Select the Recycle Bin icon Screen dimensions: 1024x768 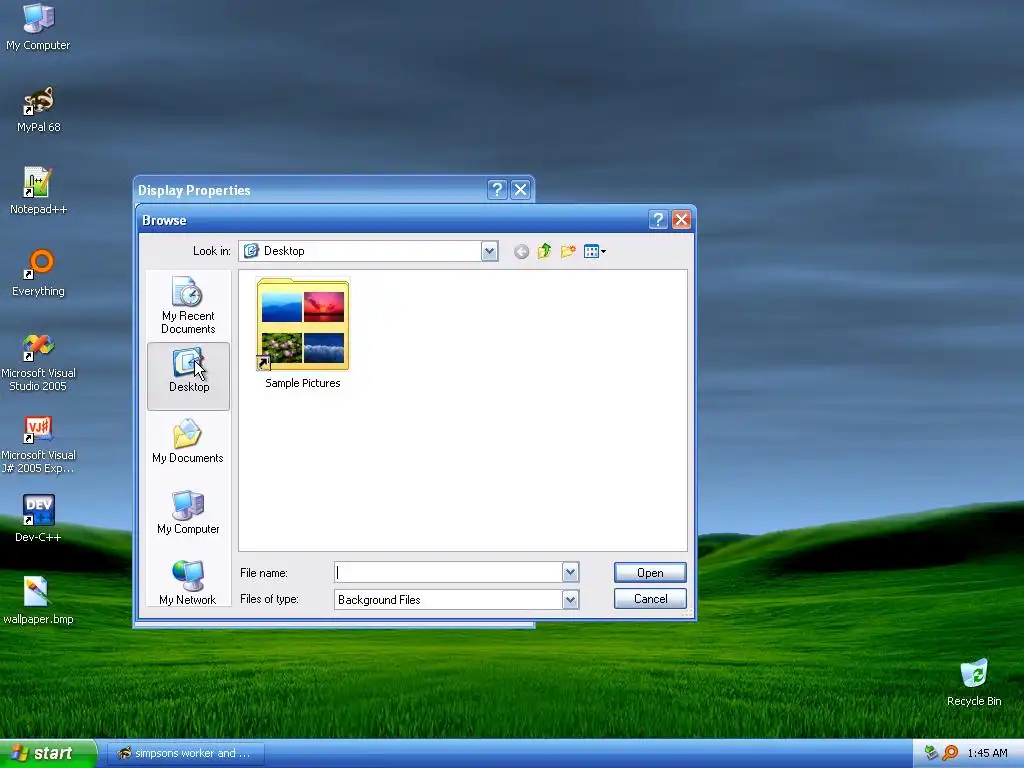click(974, 682)
